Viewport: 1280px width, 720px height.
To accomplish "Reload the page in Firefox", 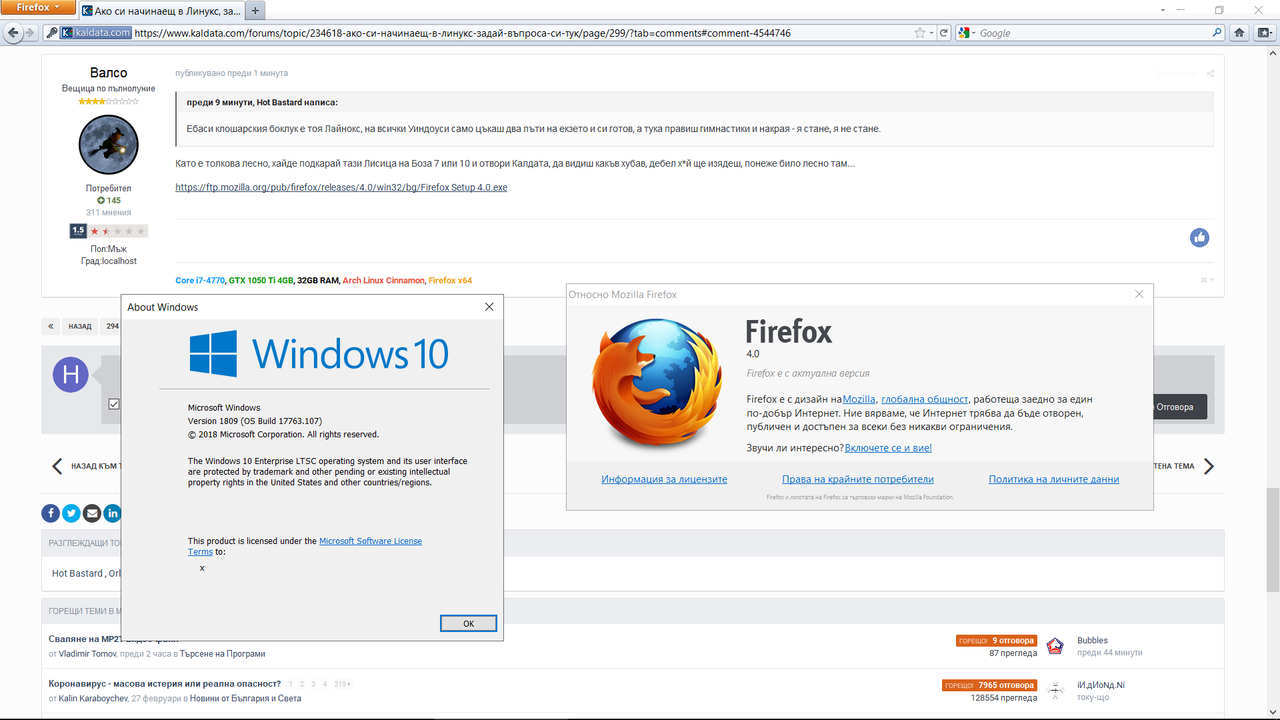I will (944, 33).
